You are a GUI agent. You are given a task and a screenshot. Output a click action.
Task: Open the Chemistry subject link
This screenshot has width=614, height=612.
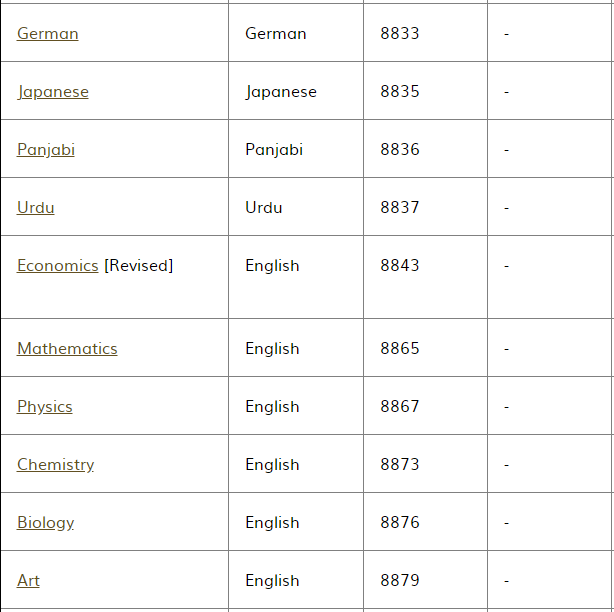click(55, 464)
